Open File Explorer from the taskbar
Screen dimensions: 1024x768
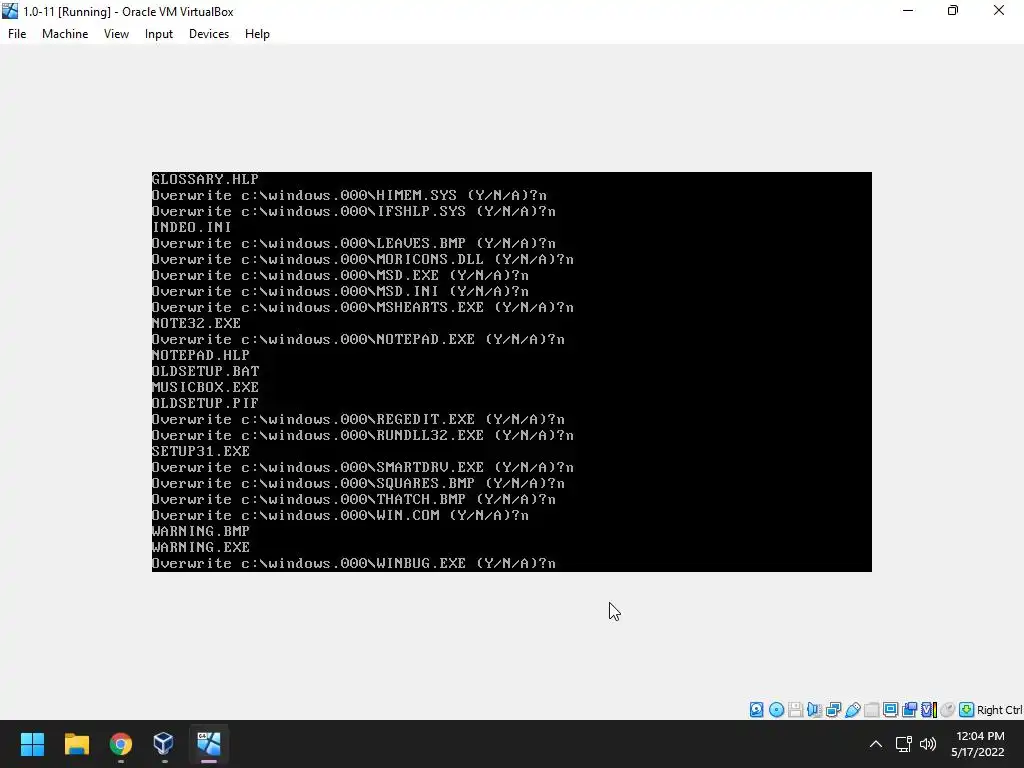pyautogui.click(x=76, y=744)
